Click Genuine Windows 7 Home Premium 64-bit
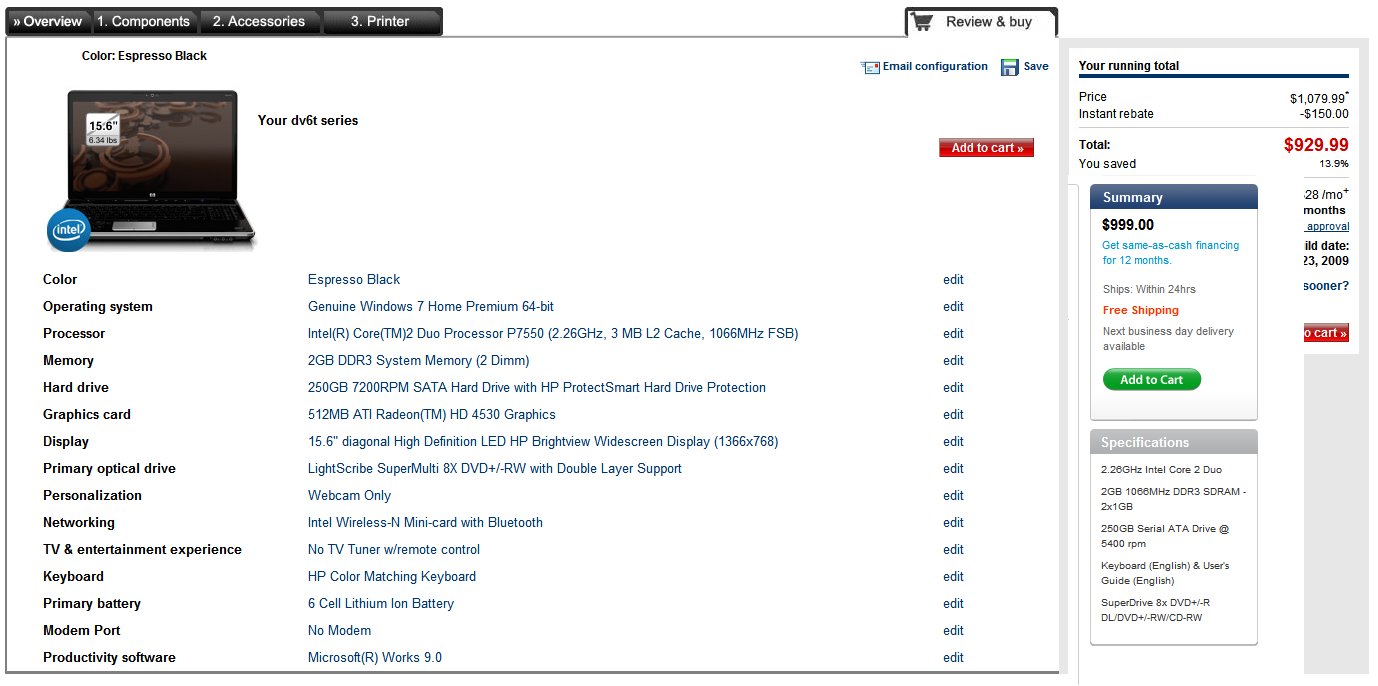 point(431,307)
